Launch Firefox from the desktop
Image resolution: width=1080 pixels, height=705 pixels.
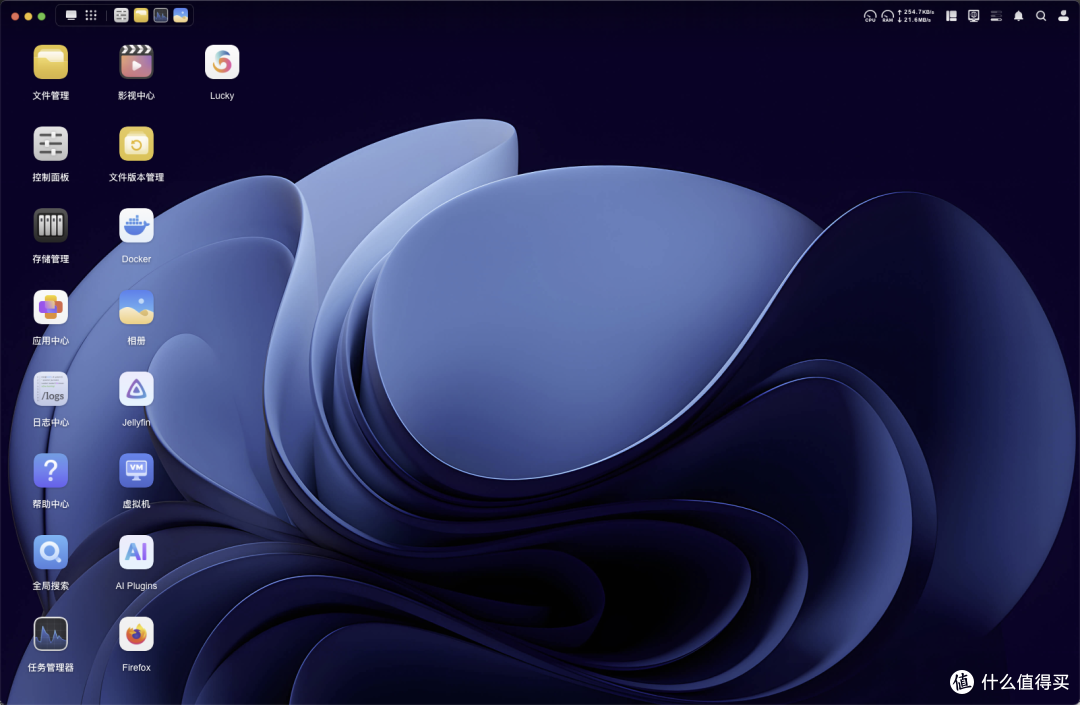136,634
